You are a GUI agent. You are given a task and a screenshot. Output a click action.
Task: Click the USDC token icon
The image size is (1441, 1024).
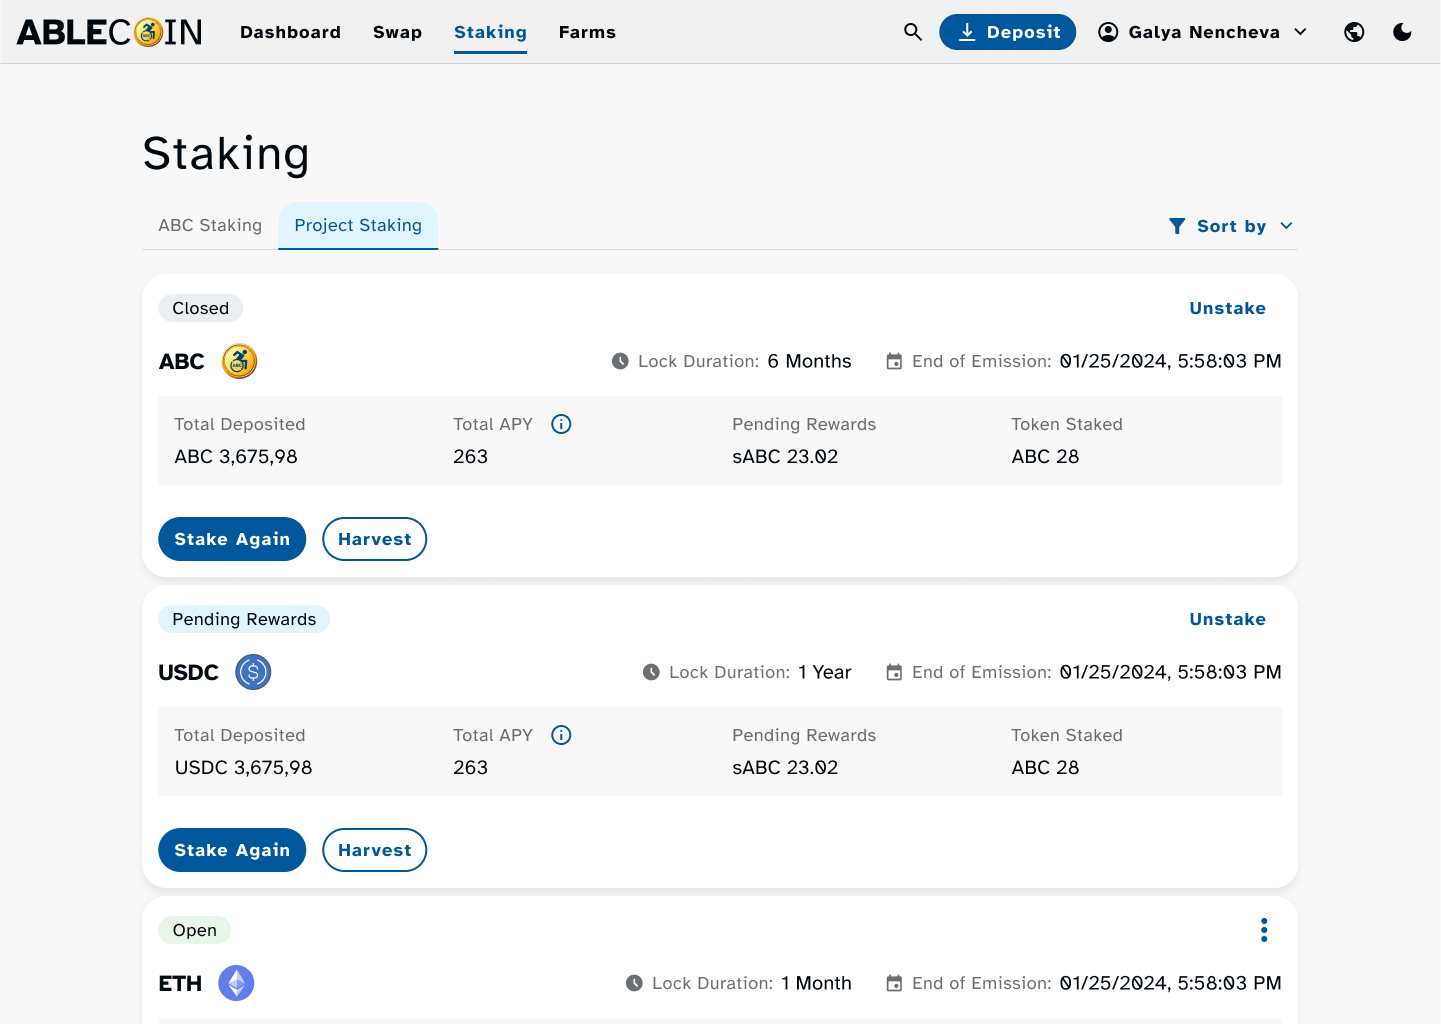(x=253, y=672)
